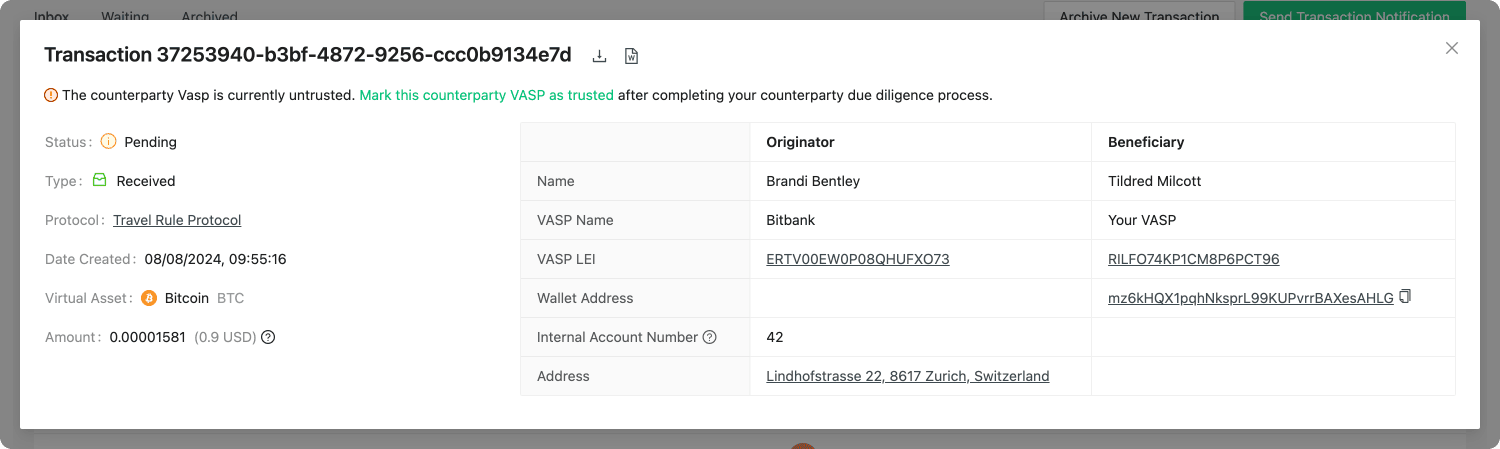Click the Pending status clock icon
The width and height of the screenshot is (1500, 449).
tap(108, 142)
